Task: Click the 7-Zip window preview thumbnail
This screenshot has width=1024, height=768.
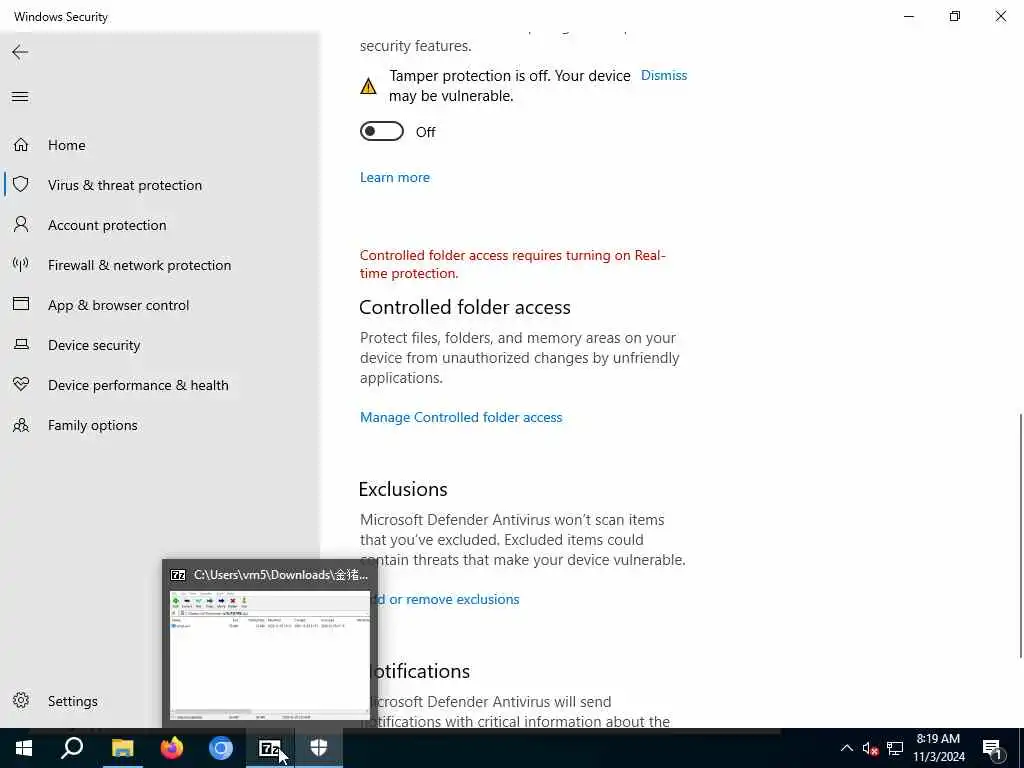Action: pos(270,655)
